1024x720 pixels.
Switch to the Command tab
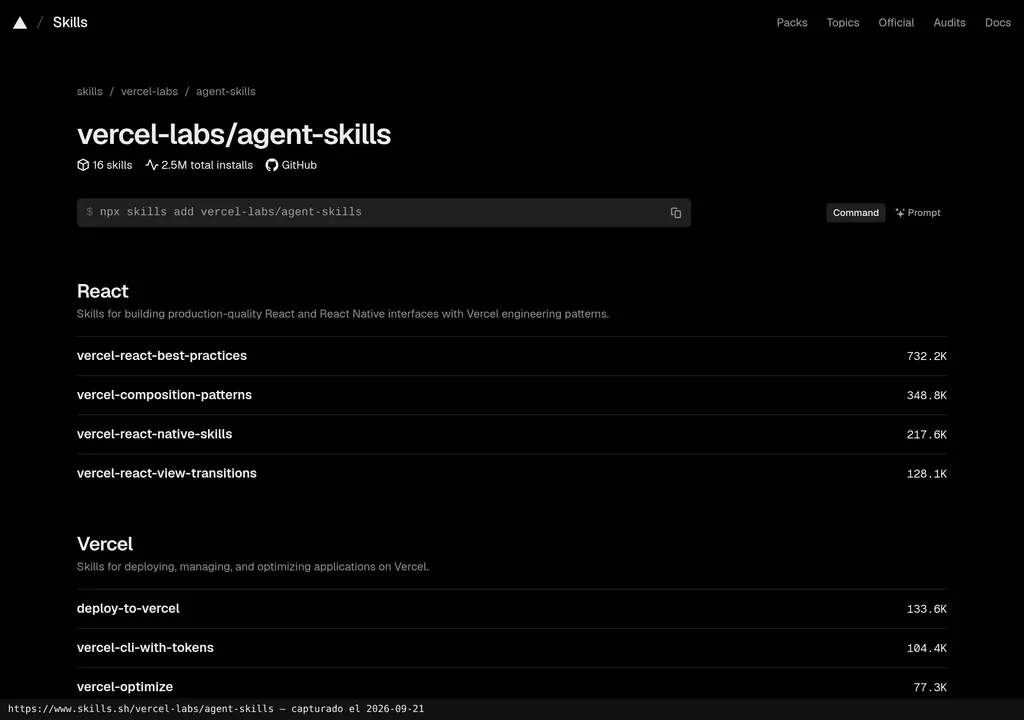pyautogui.click(x=856, y=213)
